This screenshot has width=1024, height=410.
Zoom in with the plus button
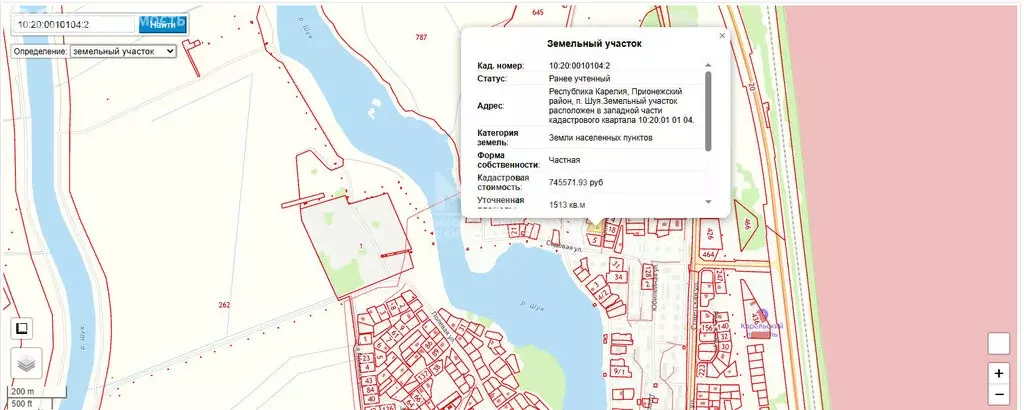[998, 372]
